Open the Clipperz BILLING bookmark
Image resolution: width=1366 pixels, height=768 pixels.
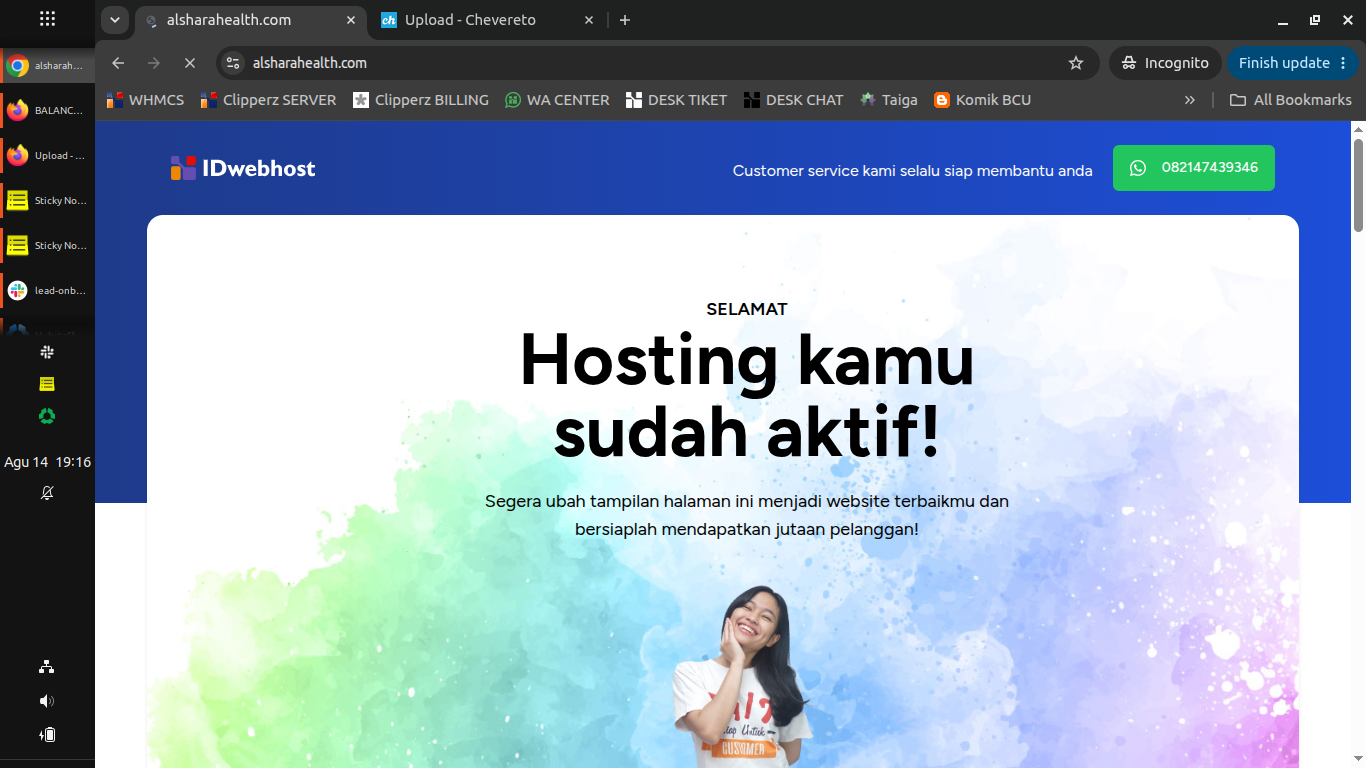421,100
